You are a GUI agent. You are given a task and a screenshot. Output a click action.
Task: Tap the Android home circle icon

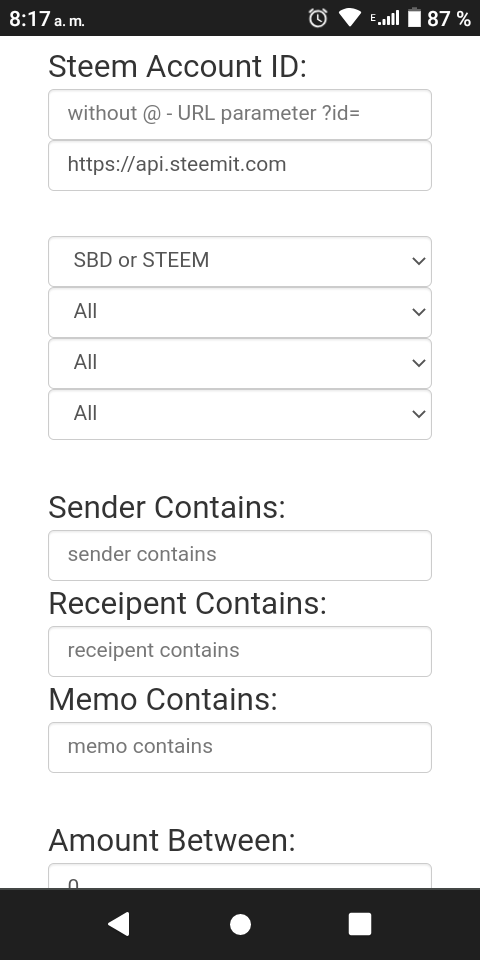pyautogui.click(x=240, y=924)
